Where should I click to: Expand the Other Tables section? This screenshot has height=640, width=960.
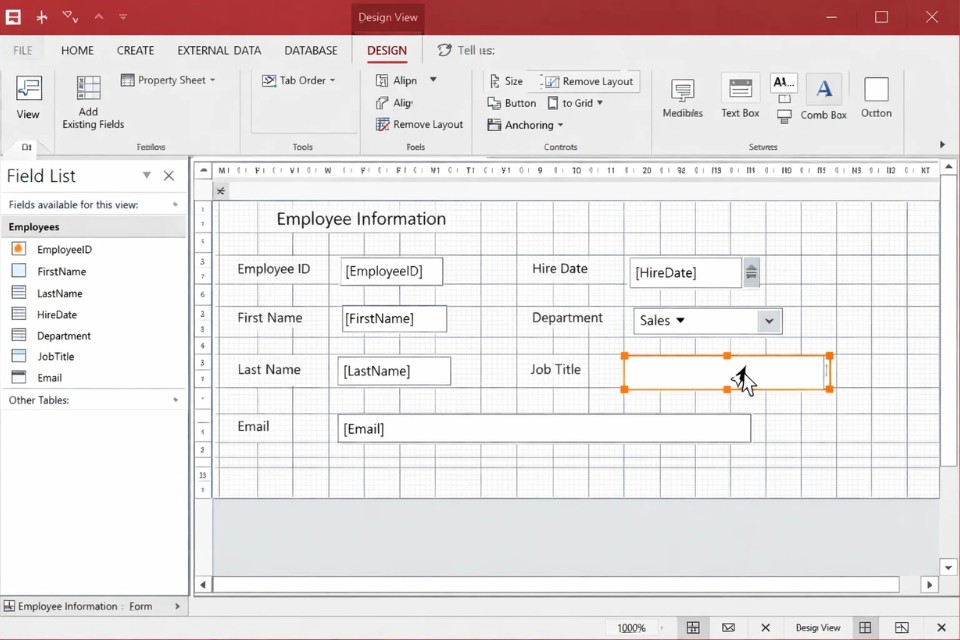click(x=175, y=400)
